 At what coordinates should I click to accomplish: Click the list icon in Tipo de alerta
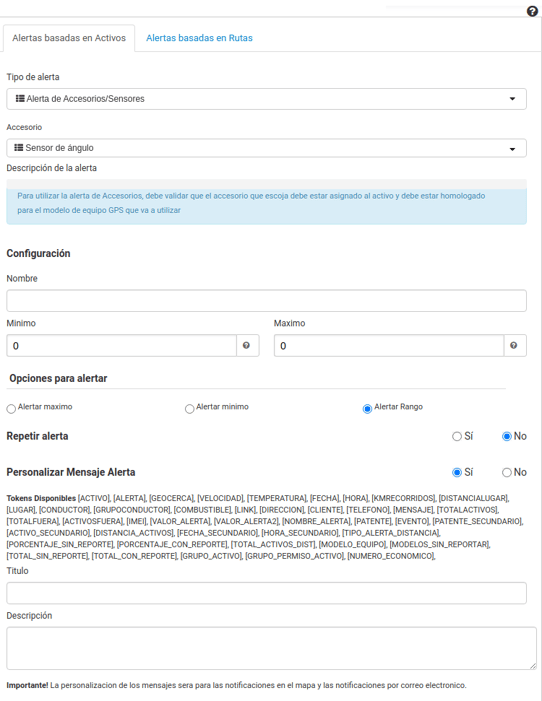point(20,98)
